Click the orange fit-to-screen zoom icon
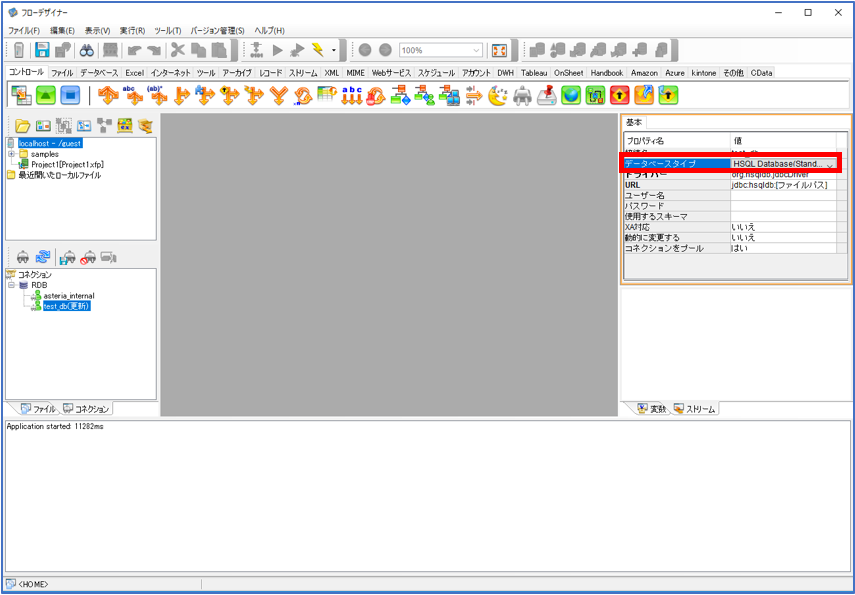 click(x=499, y=50)
